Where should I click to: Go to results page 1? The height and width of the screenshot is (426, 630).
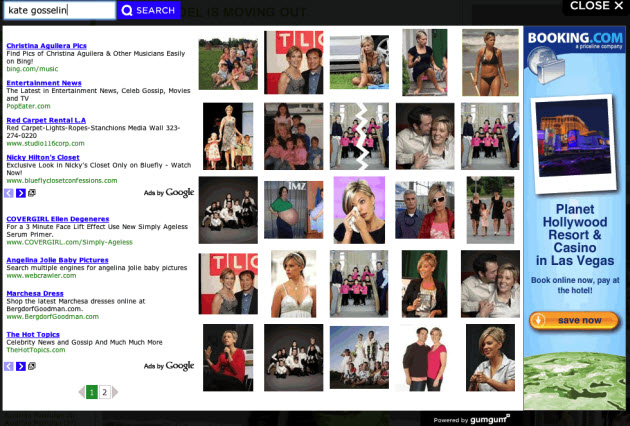92,392
